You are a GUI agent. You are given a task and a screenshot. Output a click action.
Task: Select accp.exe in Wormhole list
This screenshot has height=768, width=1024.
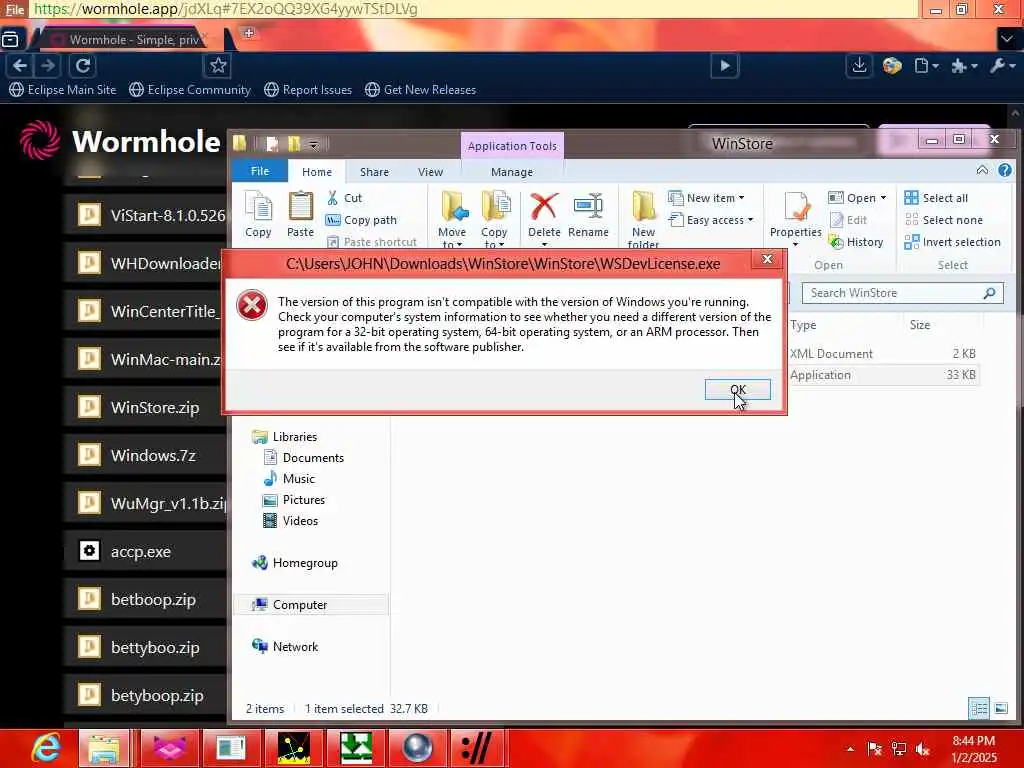point(146,551)
